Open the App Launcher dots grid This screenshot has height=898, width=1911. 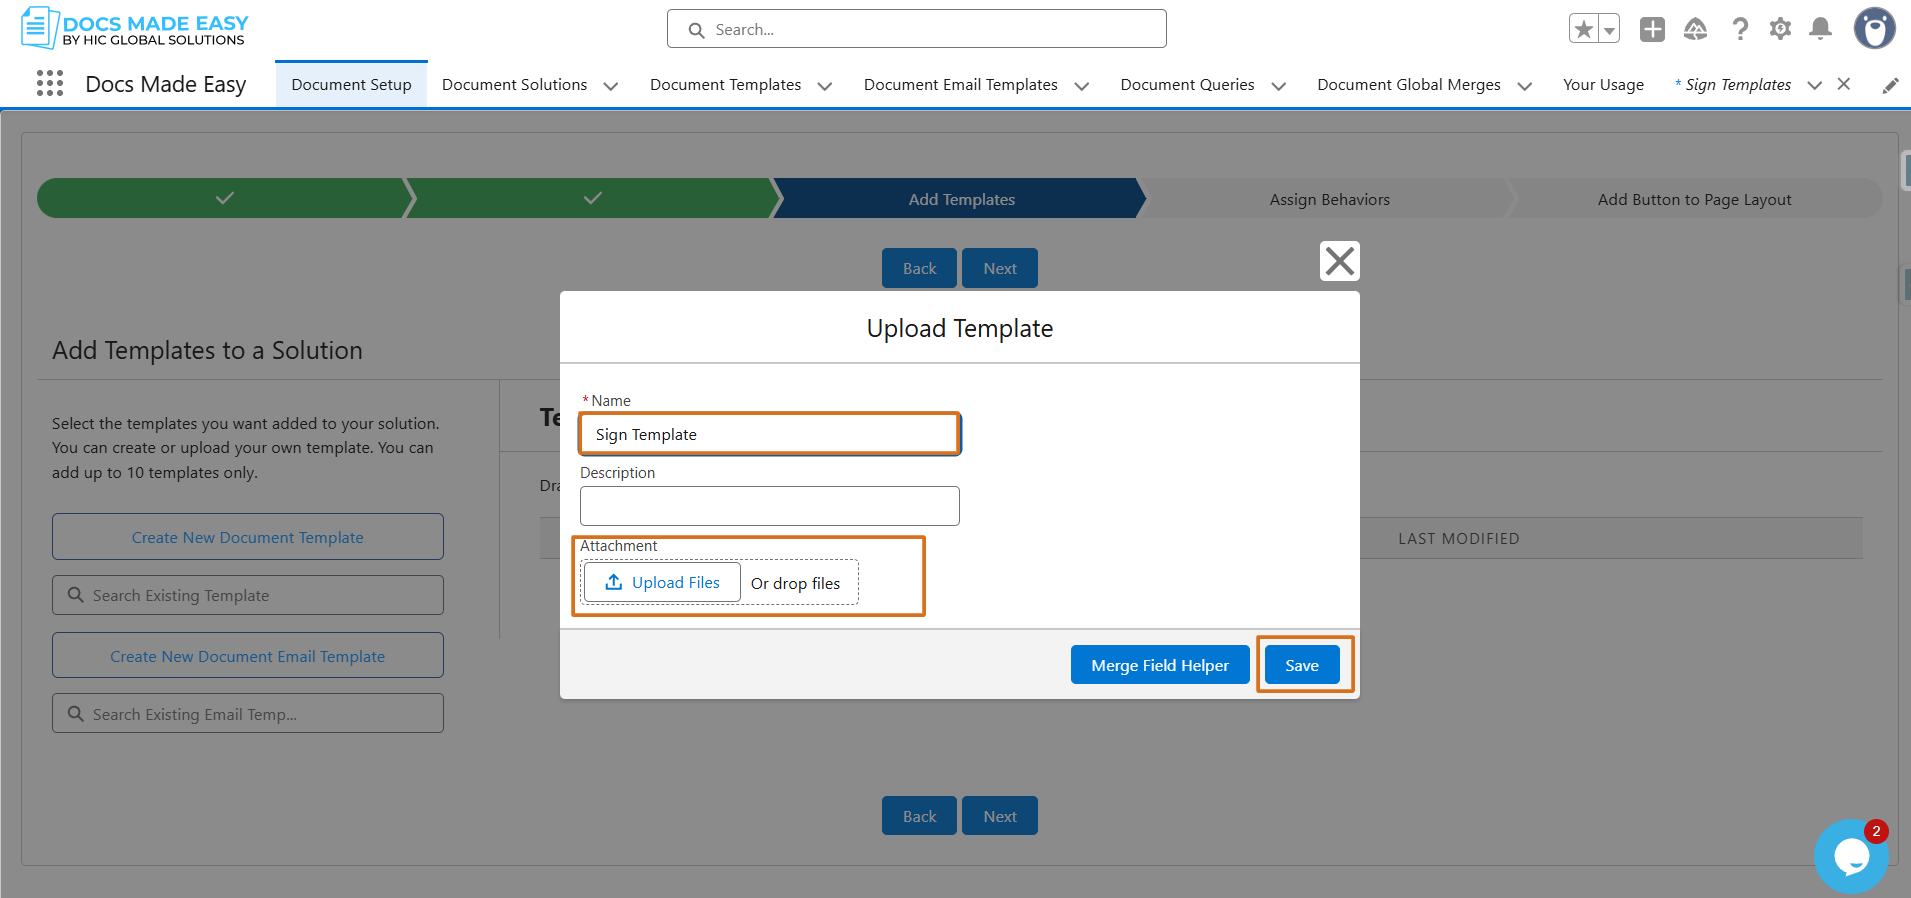[50, 83]
